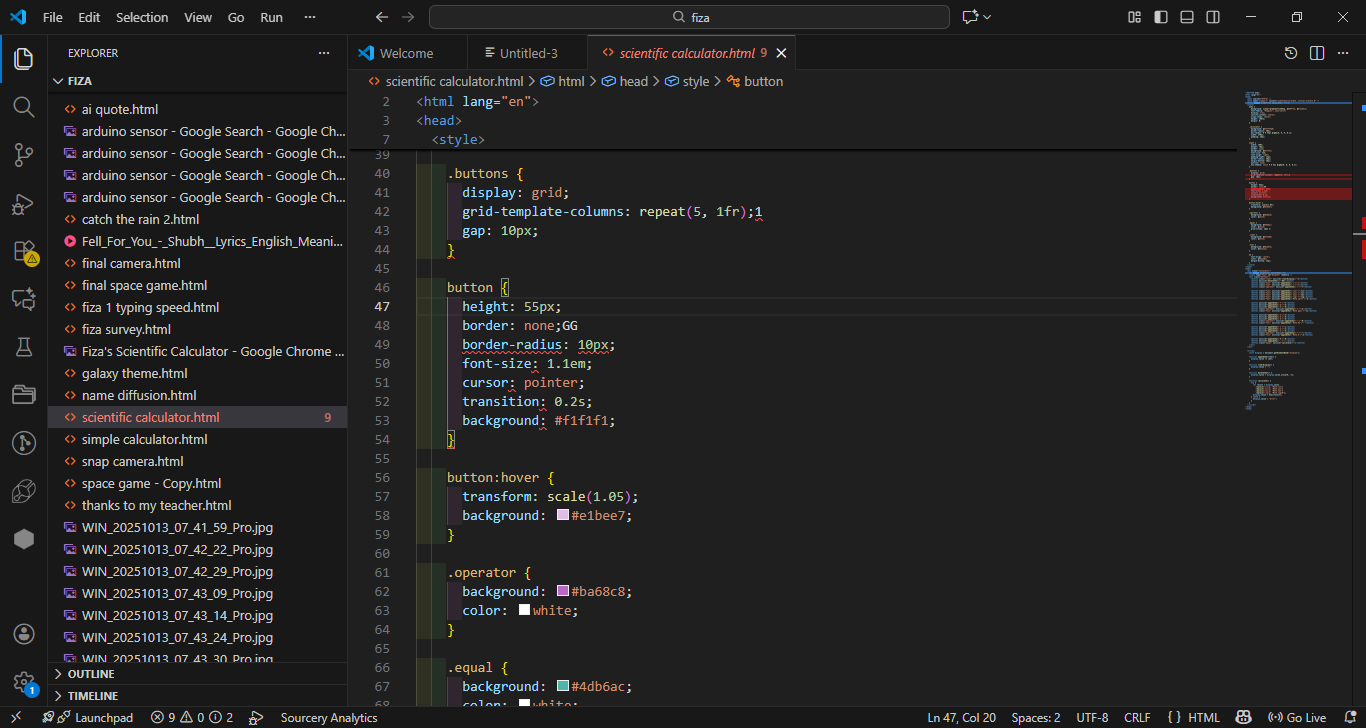Screen dimensions: 1366x728
Task: Start Go Live server from status bar
Action: tap(1297, 717)
